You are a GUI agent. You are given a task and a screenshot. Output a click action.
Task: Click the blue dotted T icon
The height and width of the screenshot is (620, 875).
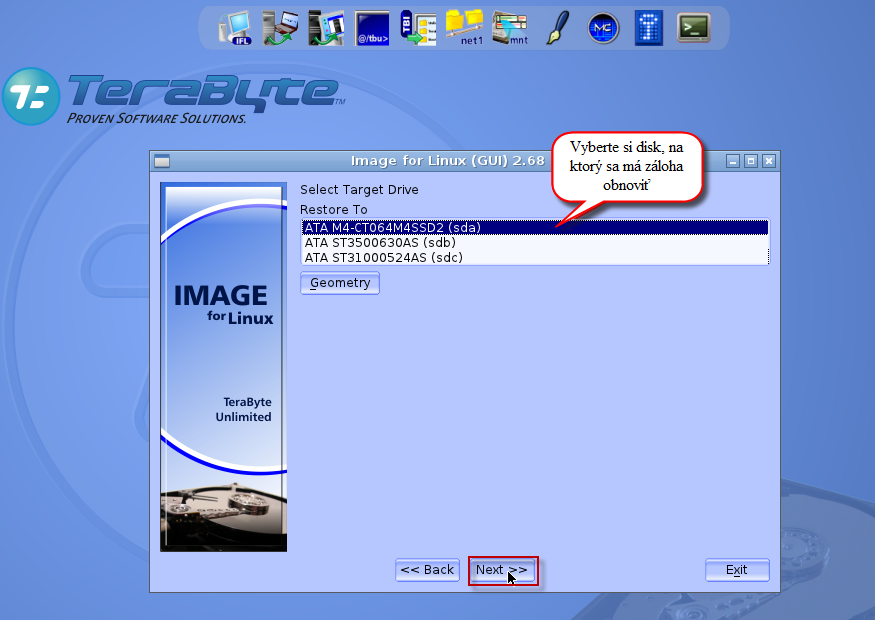pyautogui.click(x=649, y=28)
